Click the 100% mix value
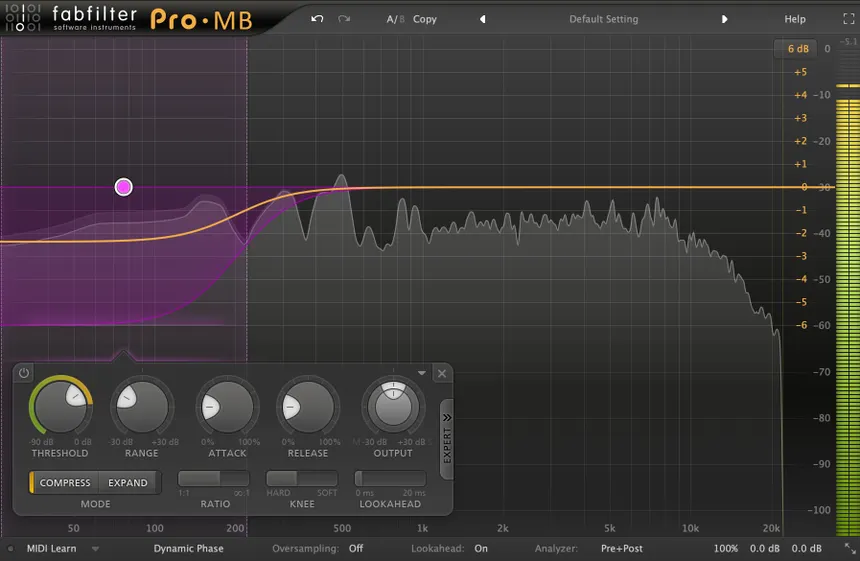The image size is (860, 561). click(x=726, y=548)
